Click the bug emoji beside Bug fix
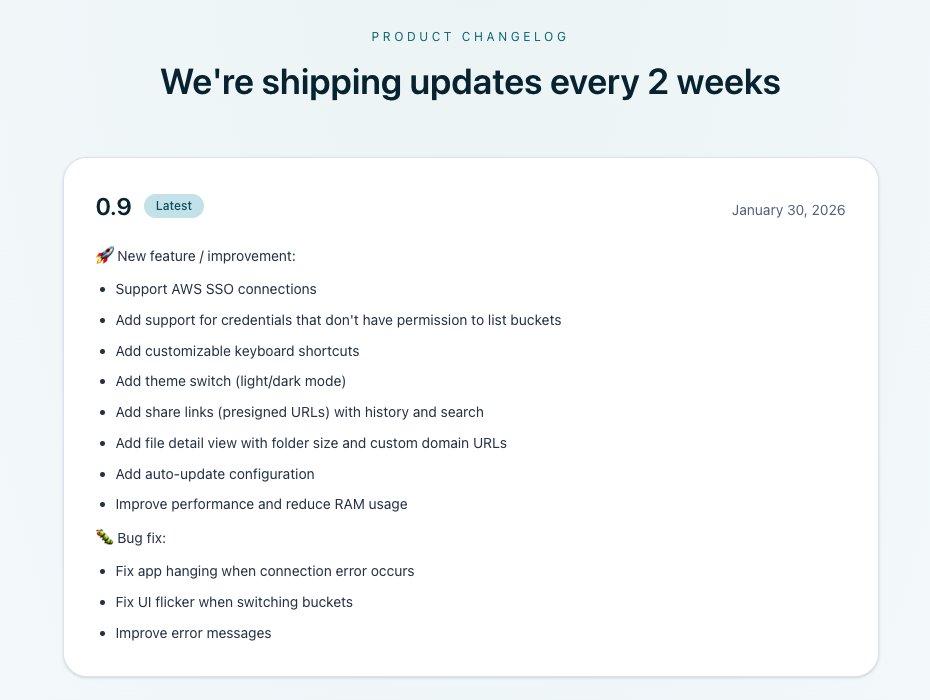Screen dimensions: 930x700 [104, 538]
